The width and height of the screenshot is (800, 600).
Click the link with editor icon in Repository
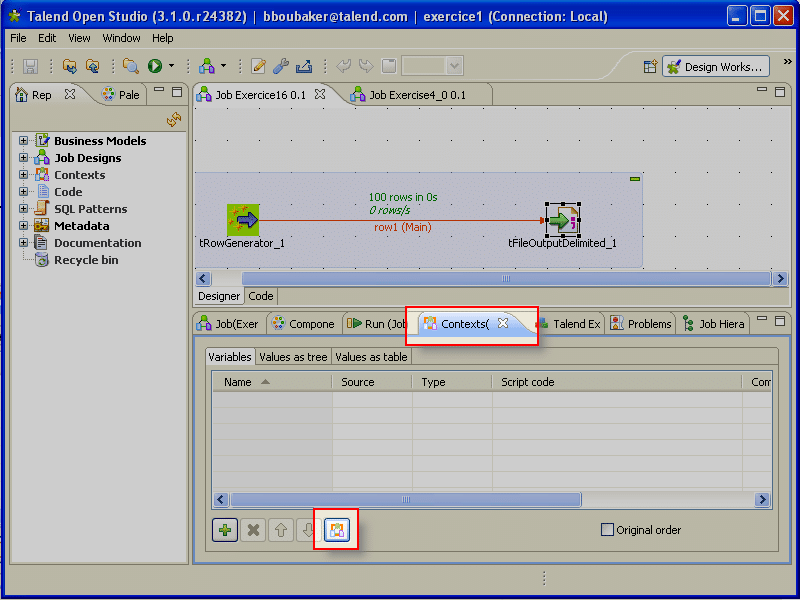pyautogui.click(x=174, y=119)
